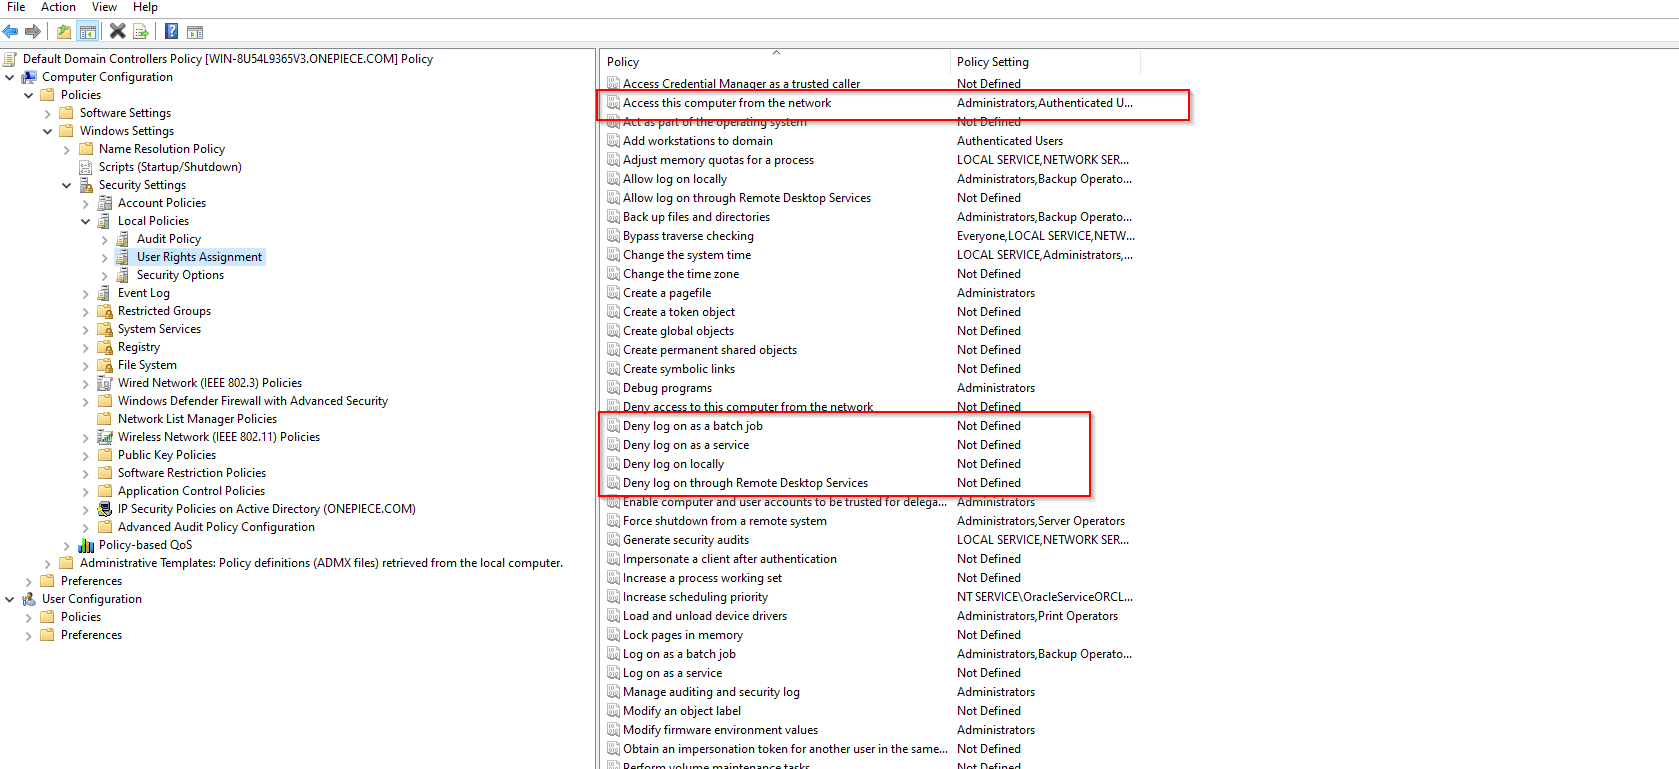Screen dimensions: 1679x769
Task: Toggle the Show/Hide Console Tree icon
Action: (88, 32)
